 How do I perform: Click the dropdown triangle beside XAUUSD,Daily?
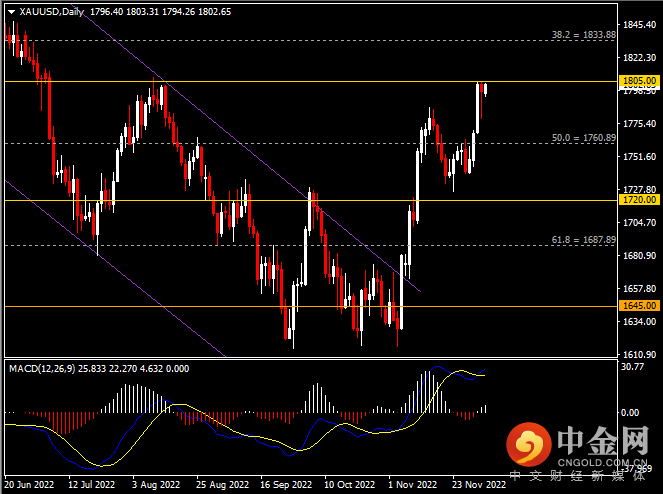click(10, 12)
